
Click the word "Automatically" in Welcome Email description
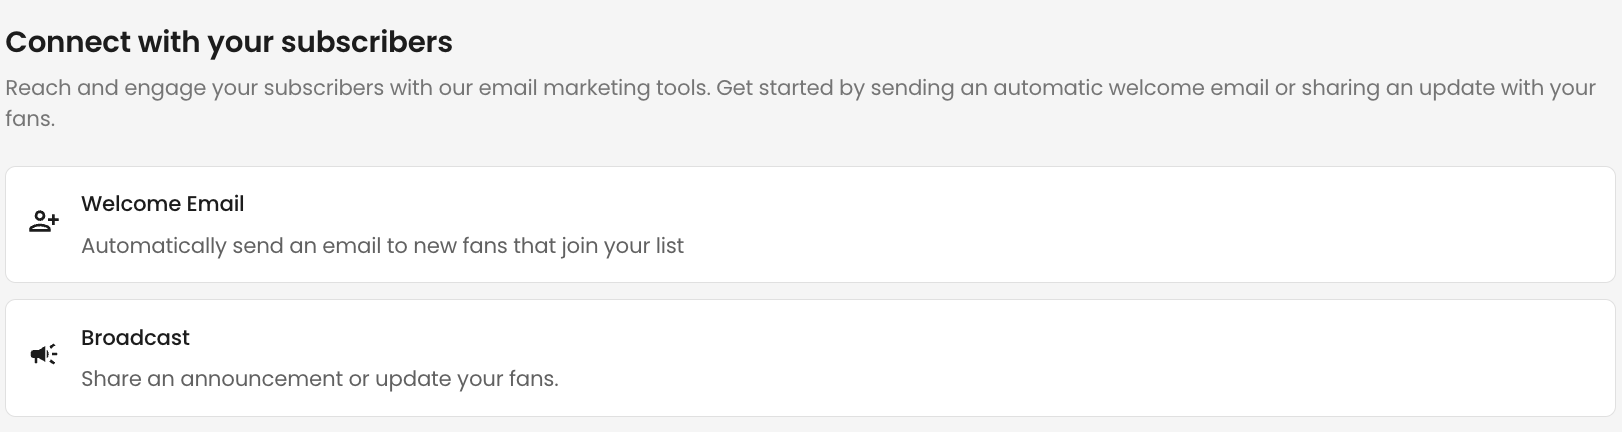click(154, 246)
